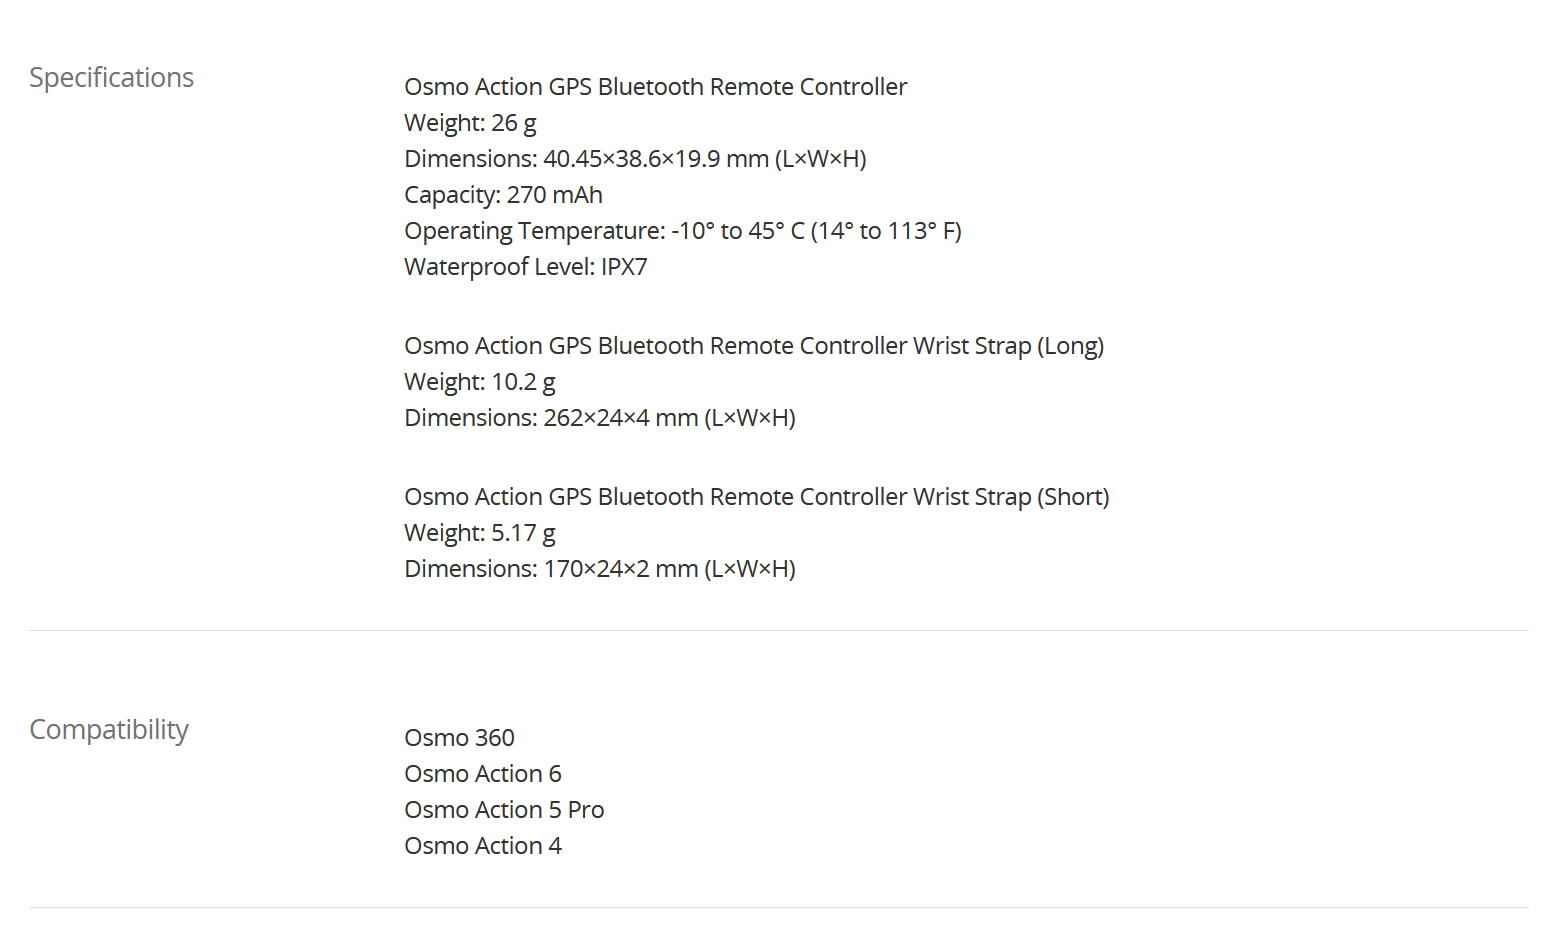This screenshot has width=1557, height=928.
Task: Click the divider line below the Specifications section
Action: 778,630
